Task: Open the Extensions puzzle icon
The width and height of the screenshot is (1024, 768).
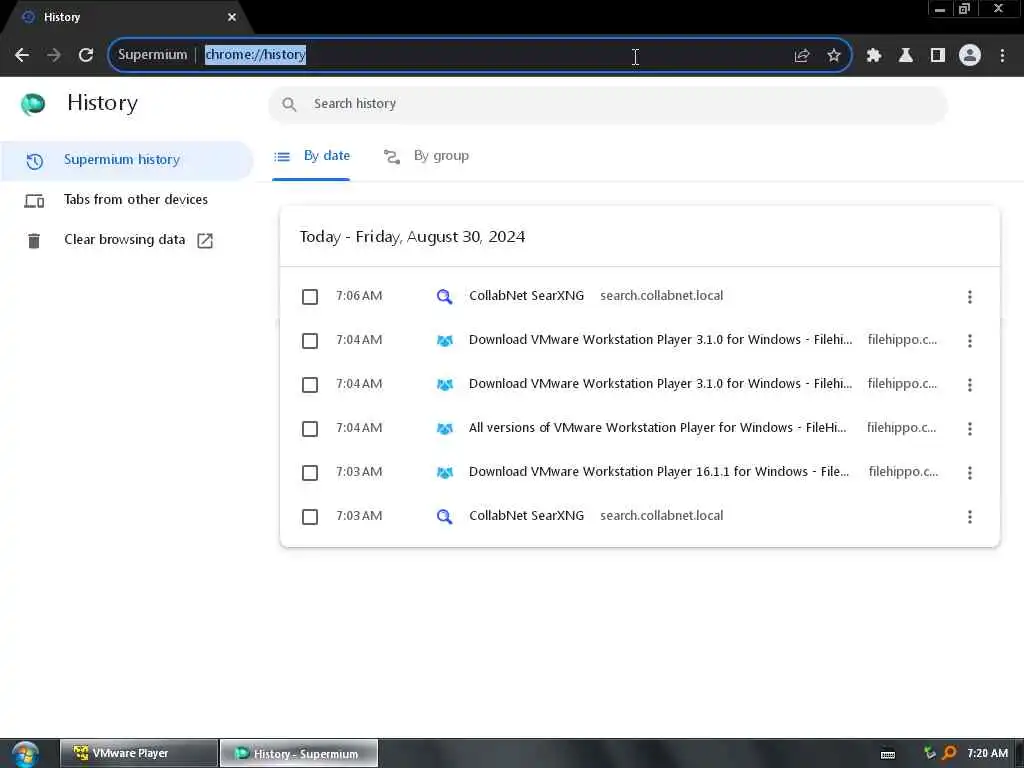Action: [874, 56]
